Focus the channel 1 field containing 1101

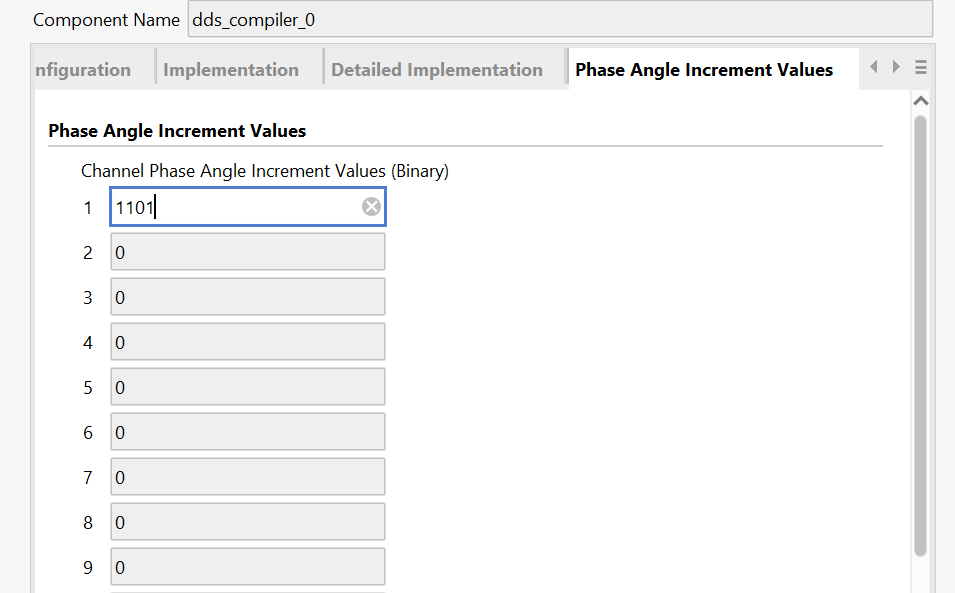click(235, 208)
